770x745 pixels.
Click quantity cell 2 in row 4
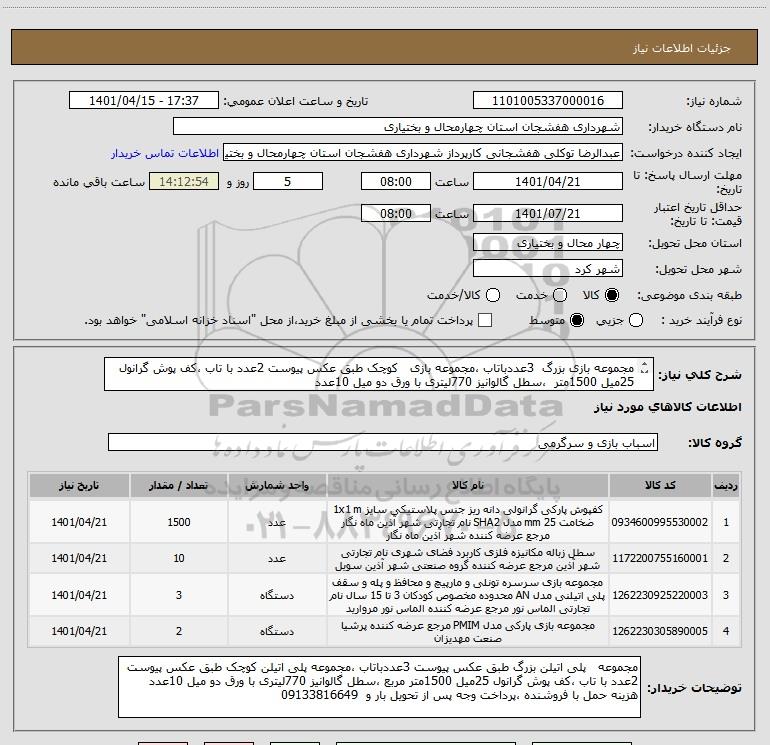(x=179, y=631)
